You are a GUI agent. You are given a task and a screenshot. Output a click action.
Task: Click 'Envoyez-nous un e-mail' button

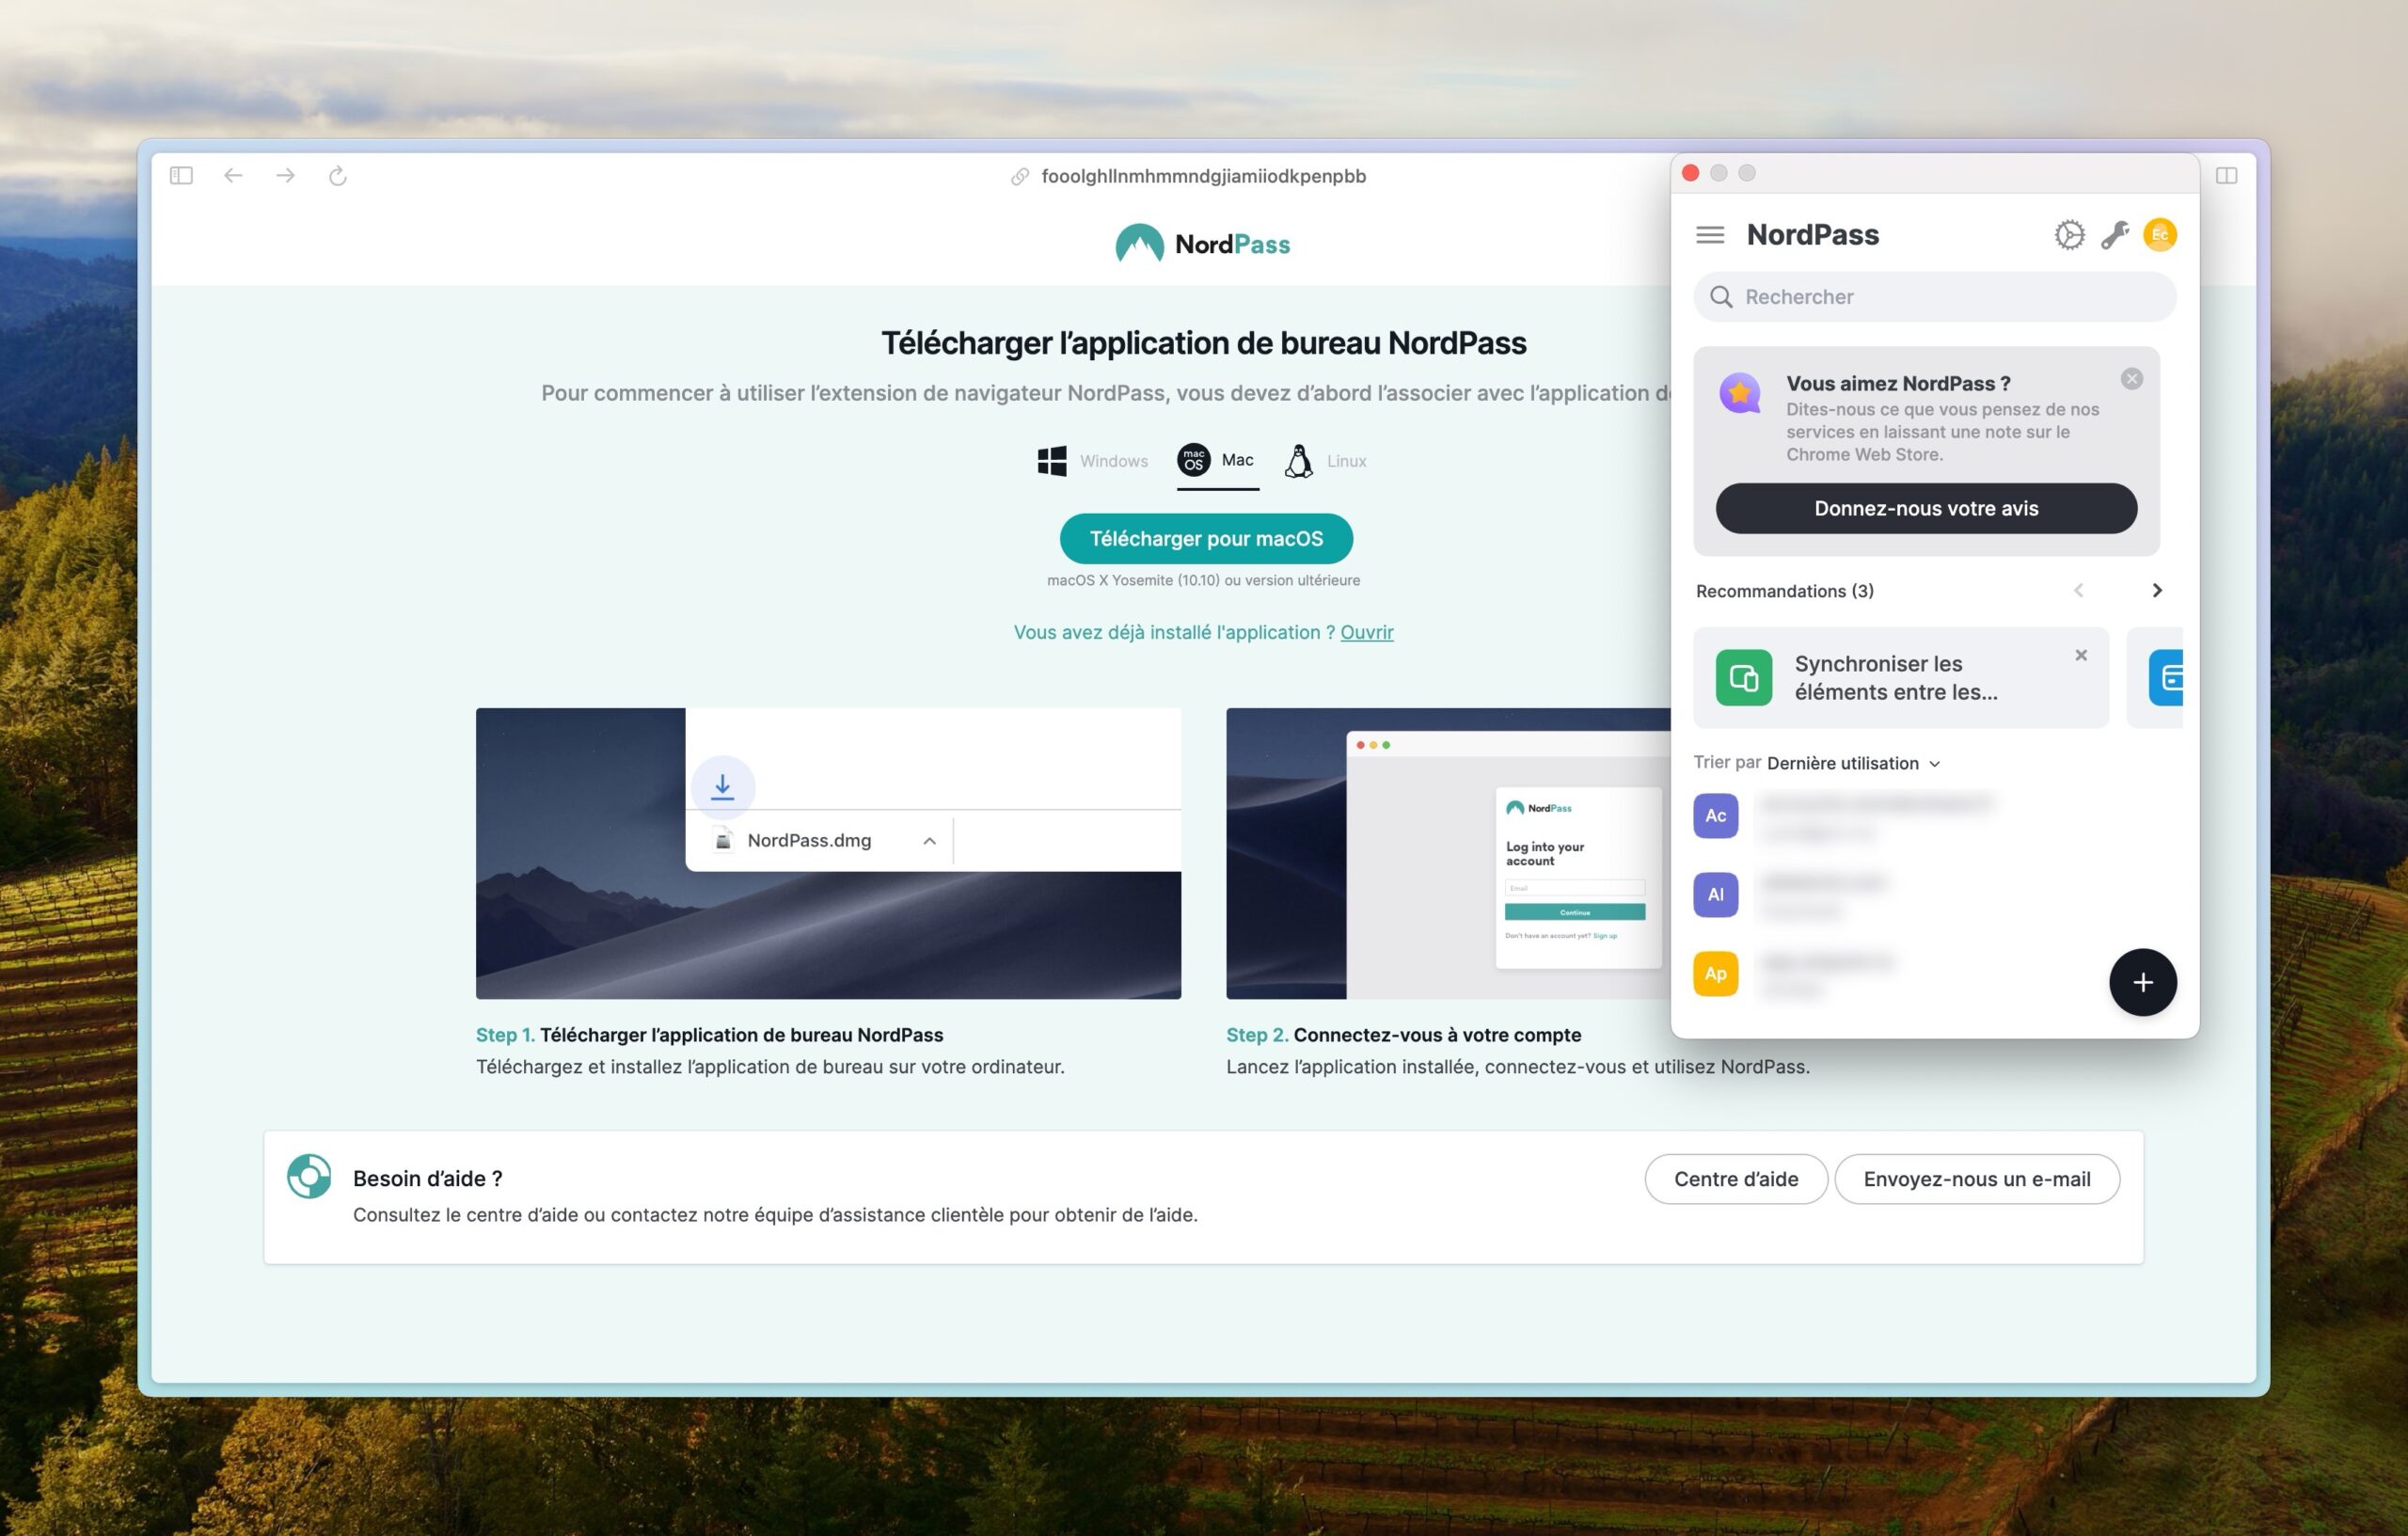(1976, 1179)
